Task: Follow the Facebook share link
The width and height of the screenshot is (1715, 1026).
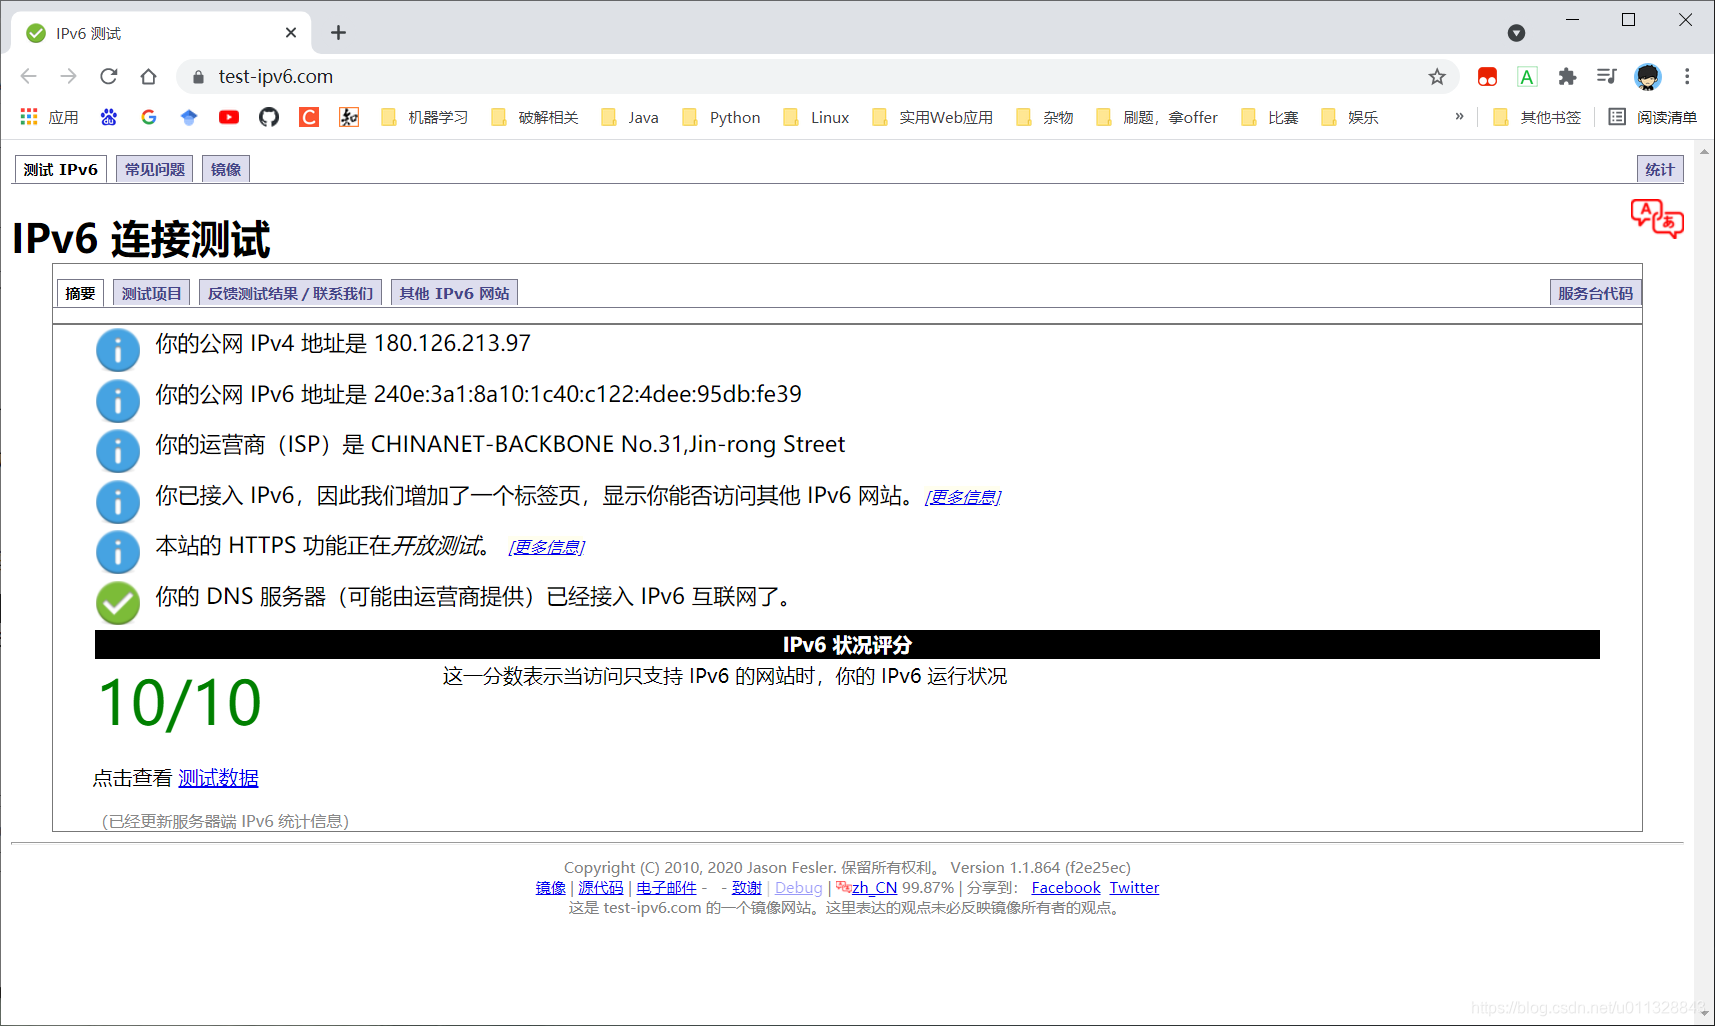Action: pyautogui.click(x=1065, y=887)
